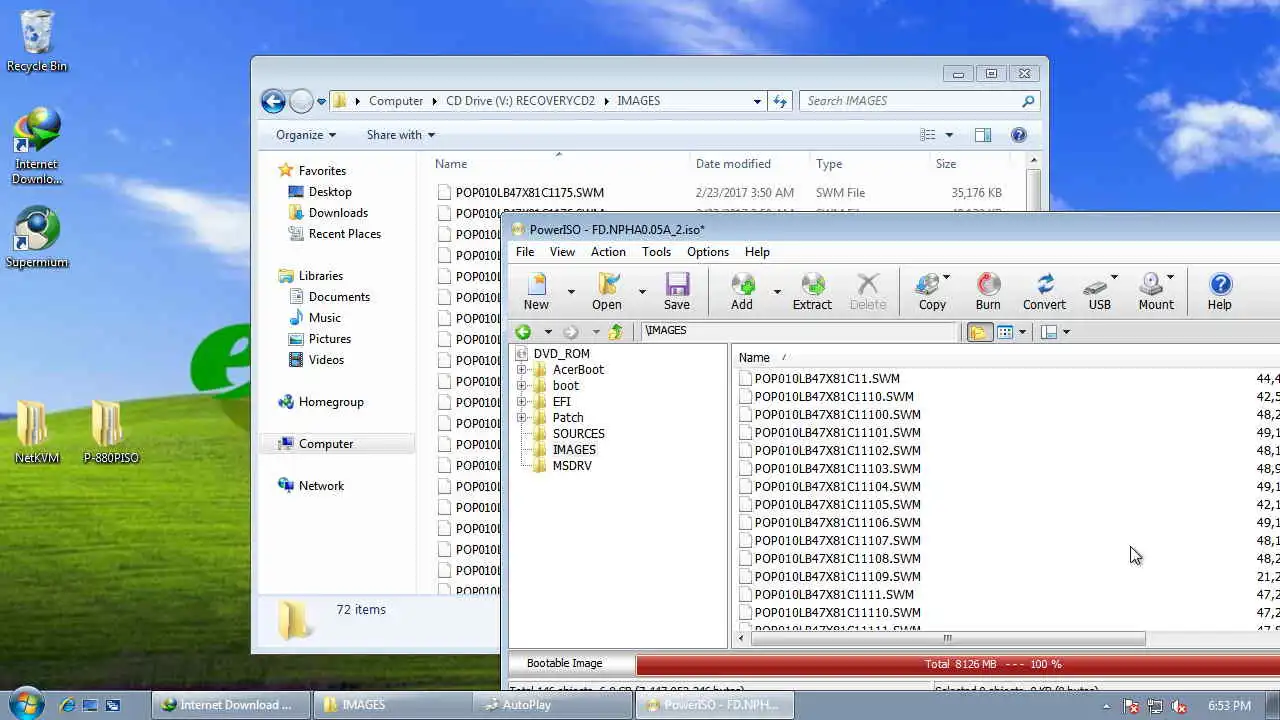This screenshot has width=1280, height=720.
Task: Select file POP010LB47X81C11100.SWM
Action: tap(838, 415)
